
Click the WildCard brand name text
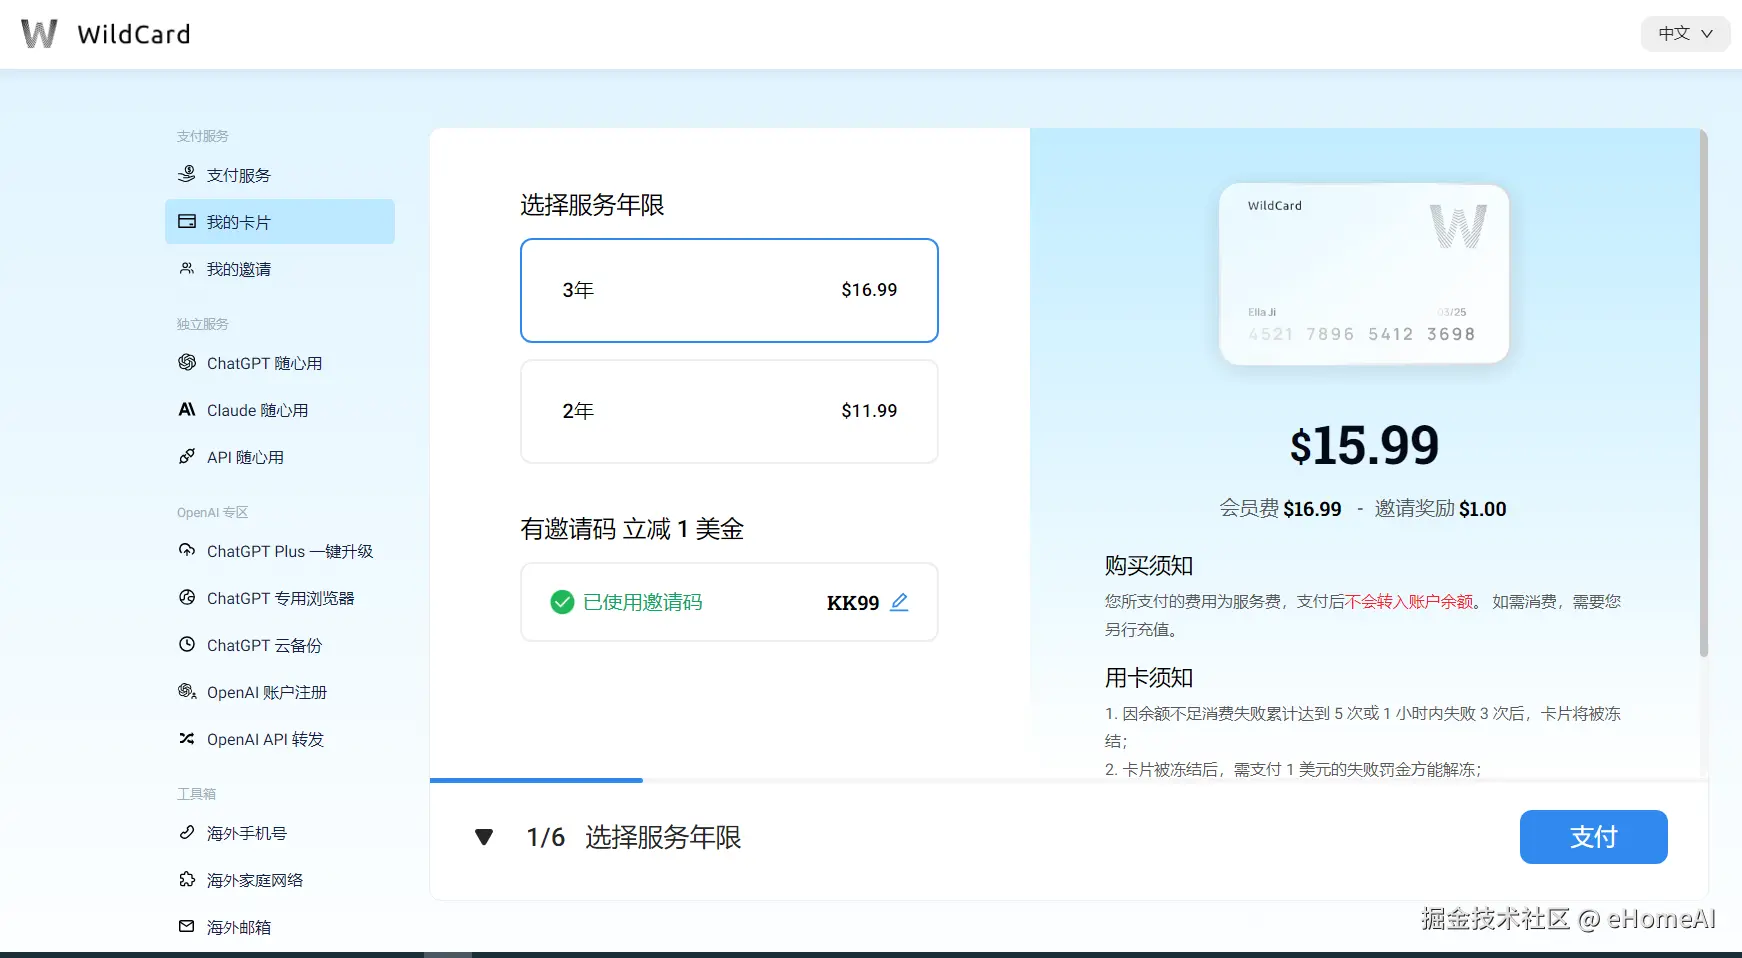click(134, 34)
